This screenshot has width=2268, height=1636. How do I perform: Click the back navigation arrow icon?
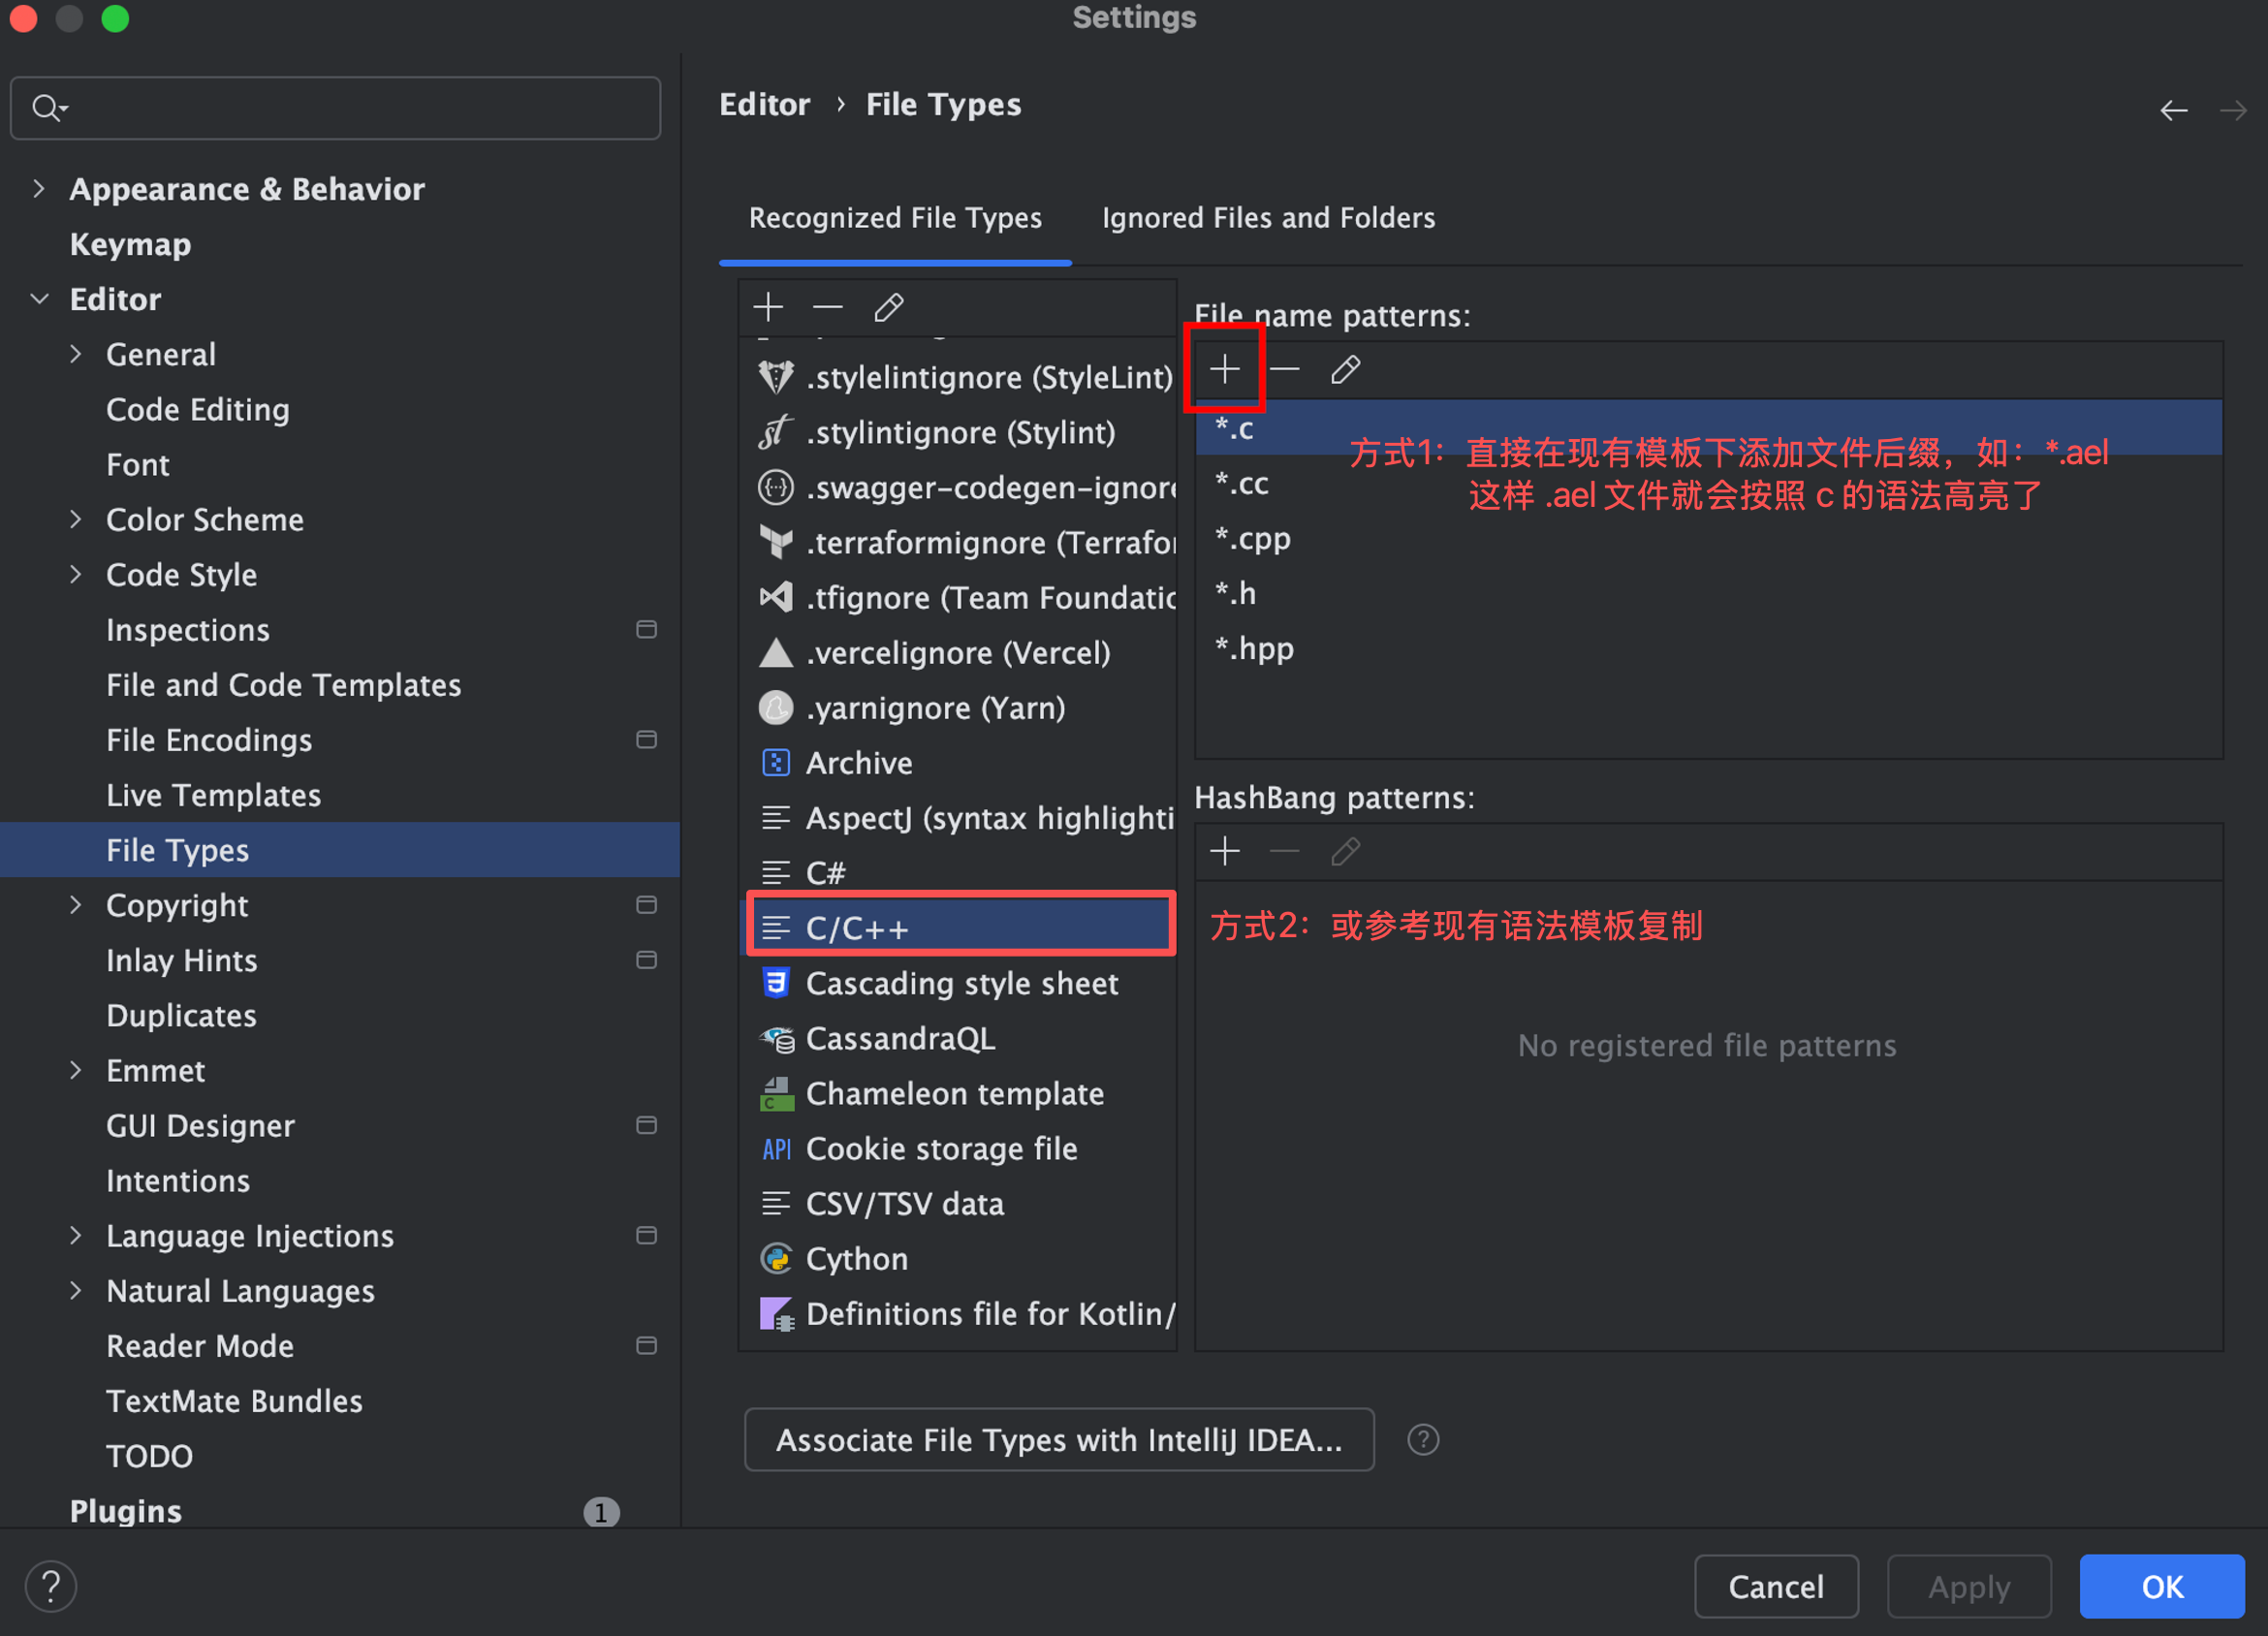pyautogui.click(x=2173, y=110)
